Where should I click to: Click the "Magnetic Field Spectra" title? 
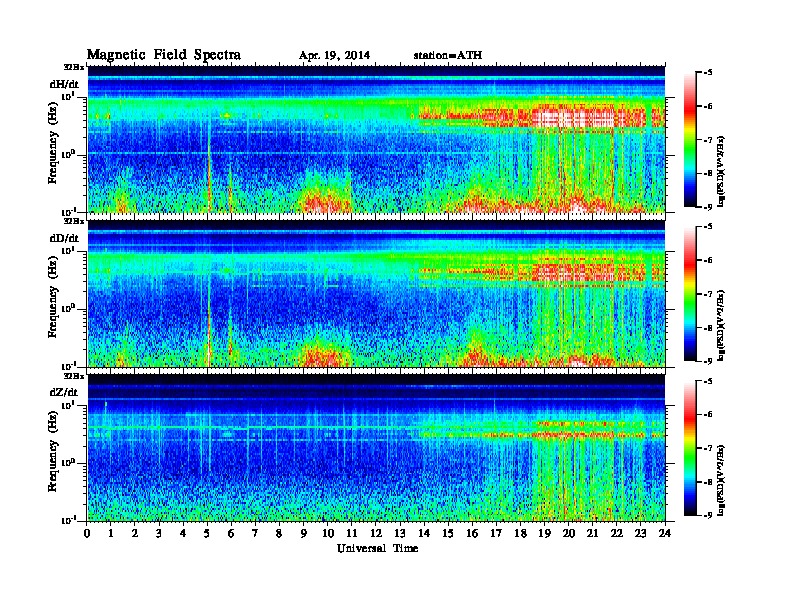click(164, 55)
